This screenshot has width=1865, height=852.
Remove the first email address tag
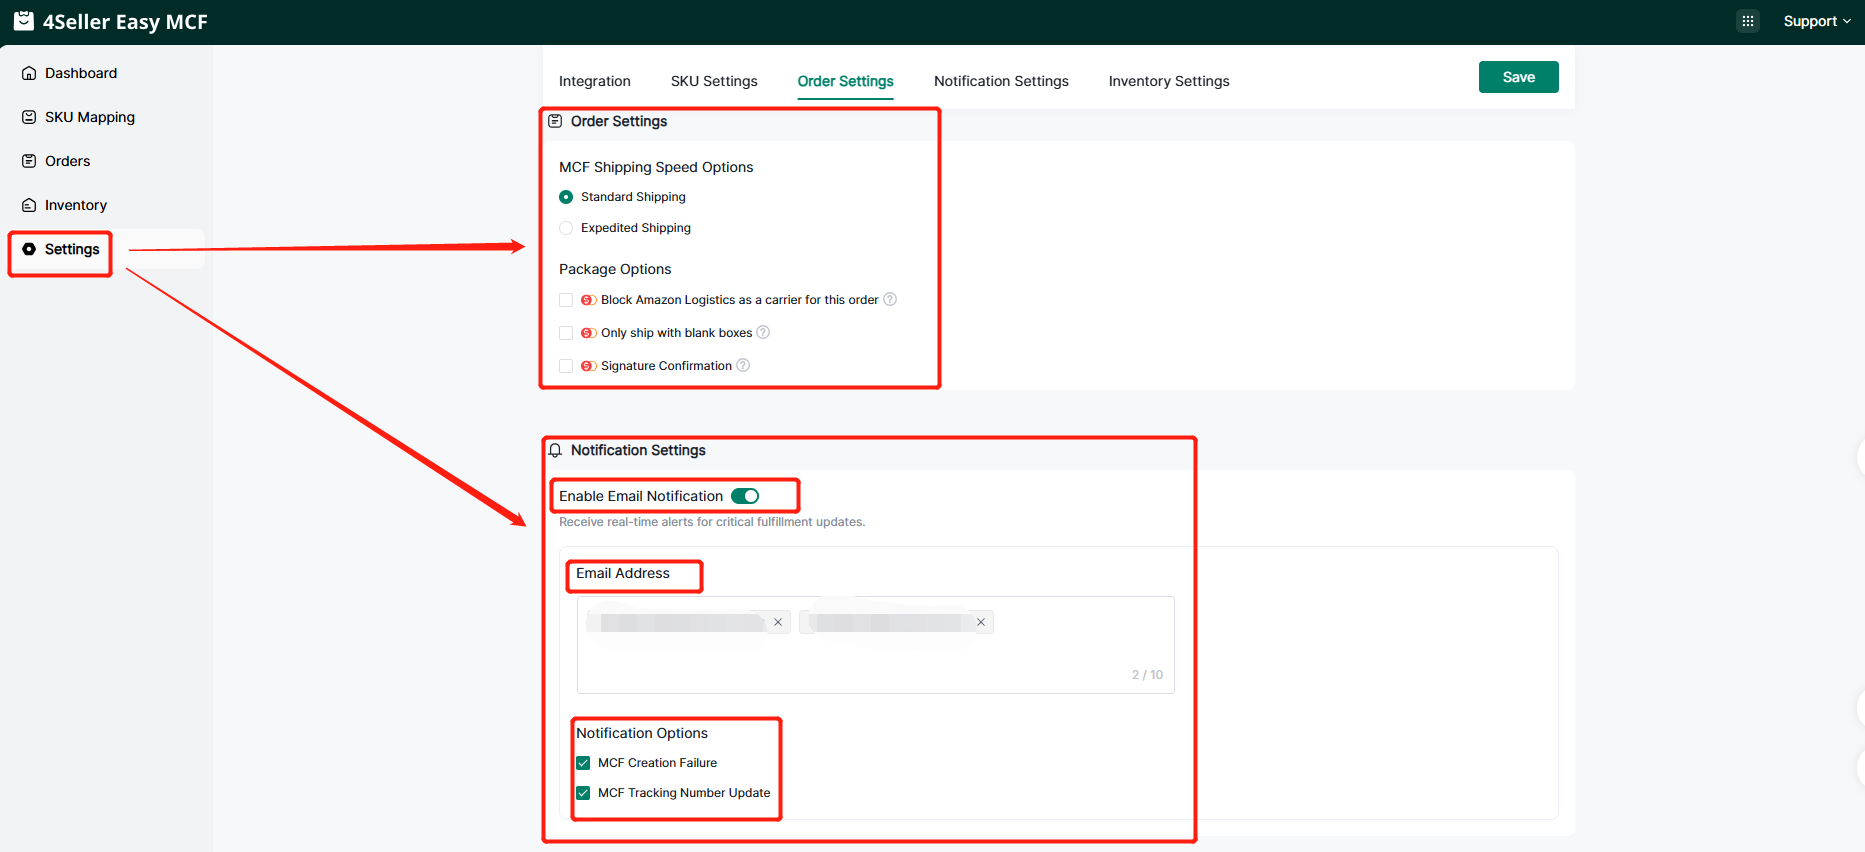[778, 622]
